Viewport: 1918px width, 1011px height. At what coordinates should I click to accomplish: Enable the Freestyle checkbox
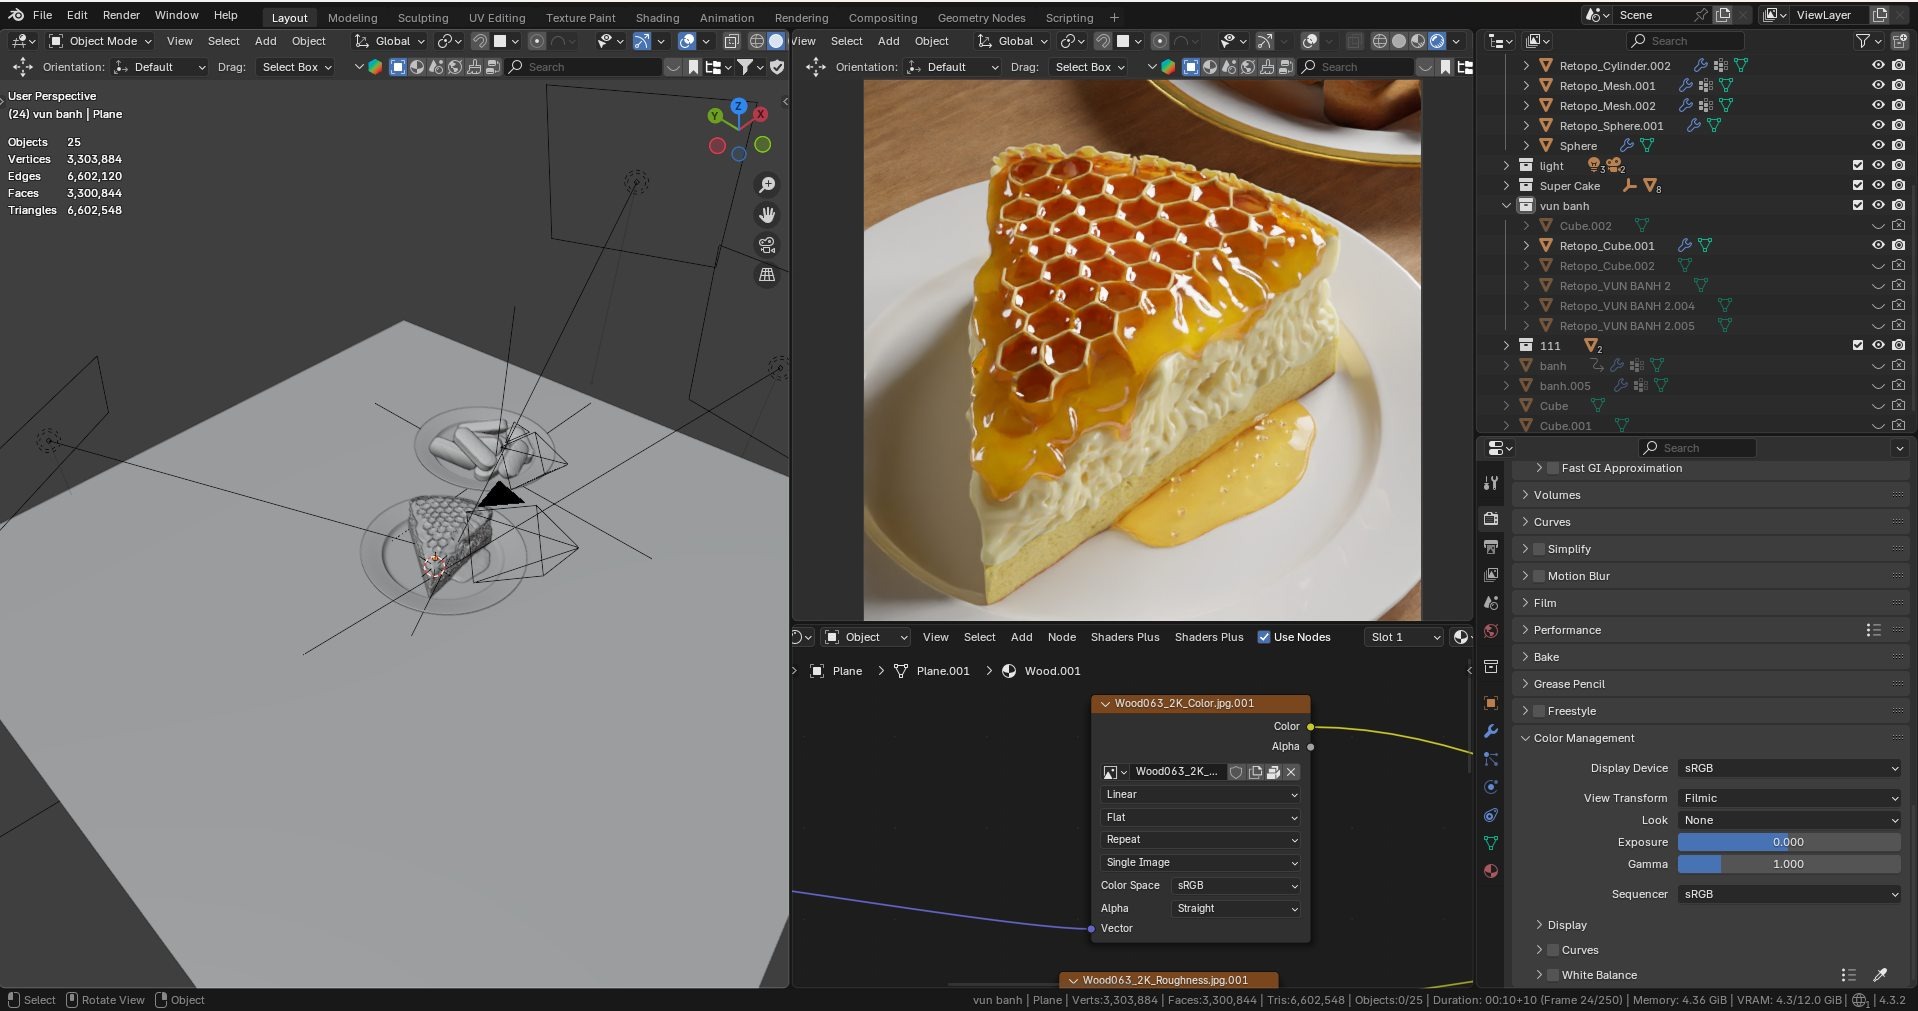(1539, 711)
